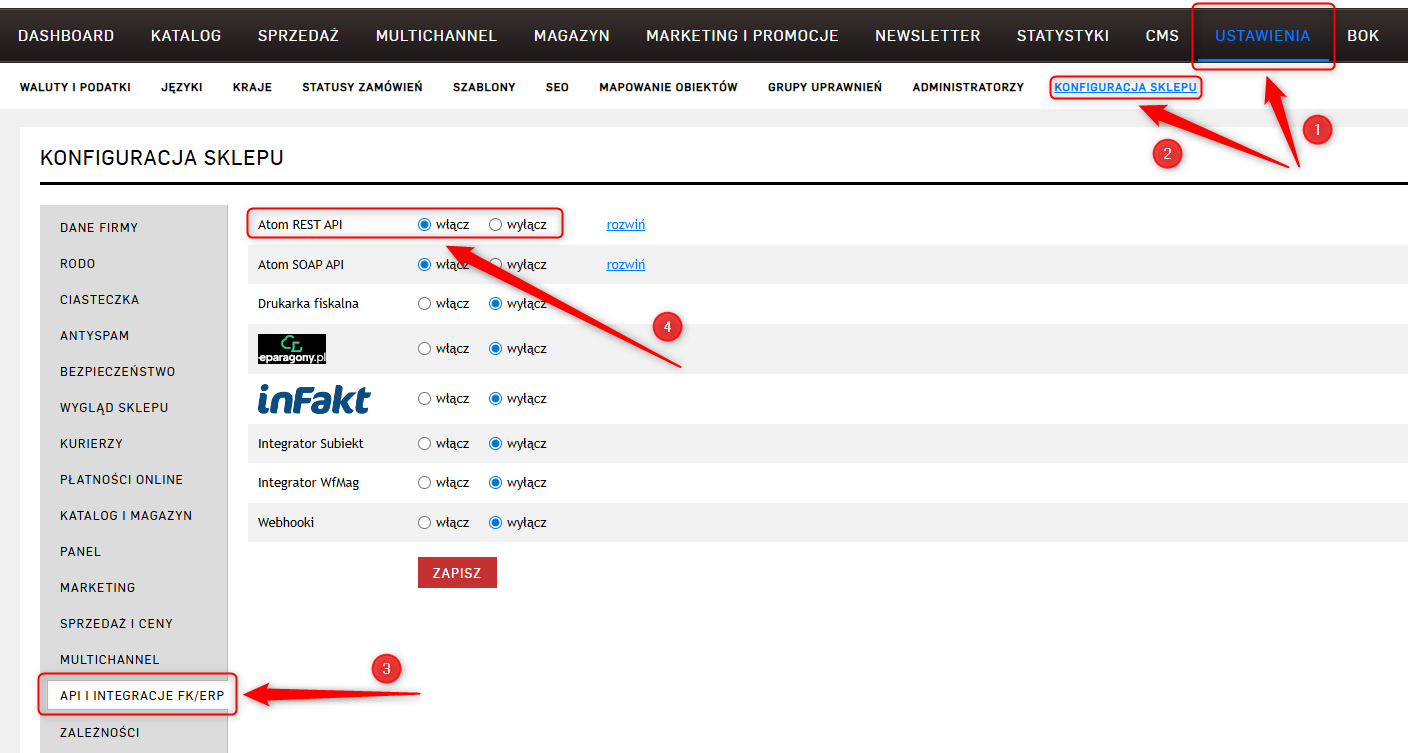Click the inFakt logo

point(314,399)
